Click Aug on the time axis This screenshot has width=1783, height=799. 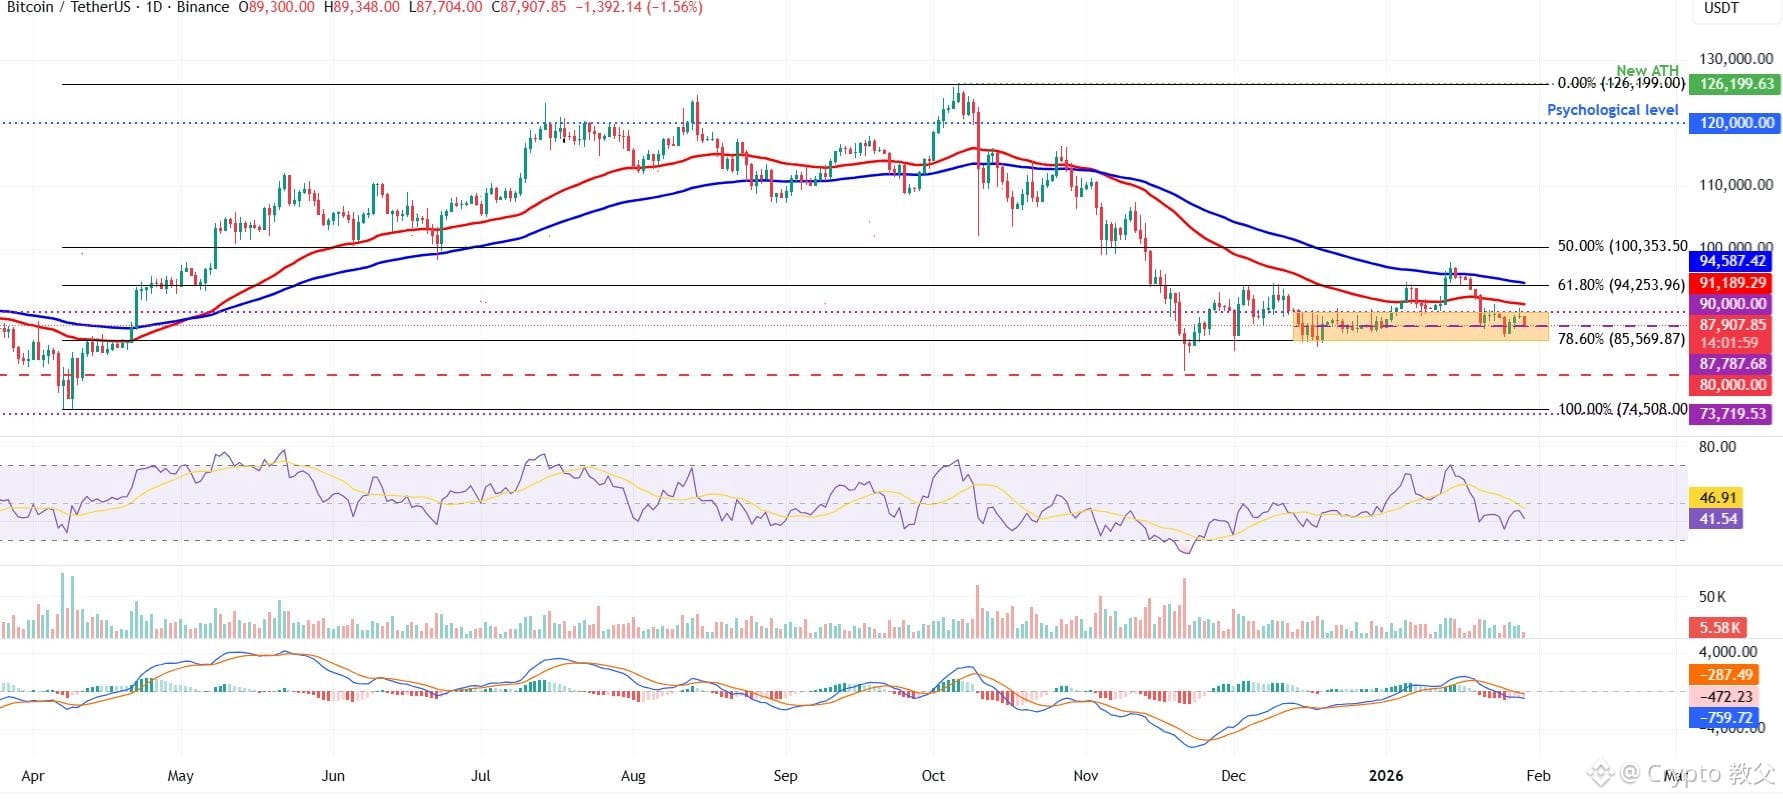point(633,776)
